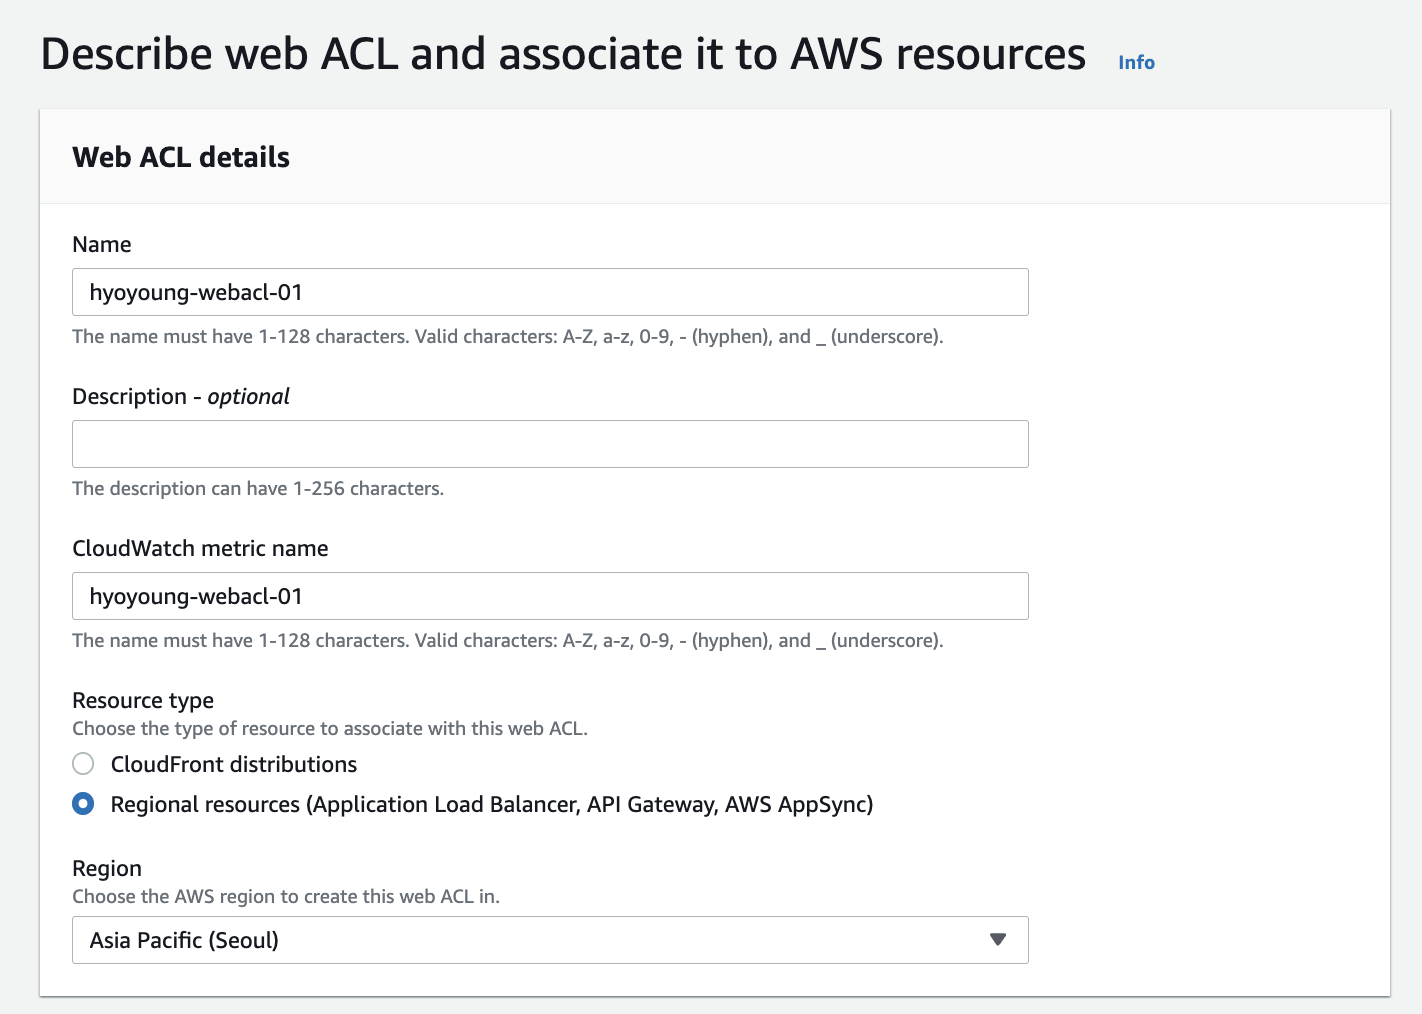
Task: Click the "Description - optional" label
Action: click(181, 397)
